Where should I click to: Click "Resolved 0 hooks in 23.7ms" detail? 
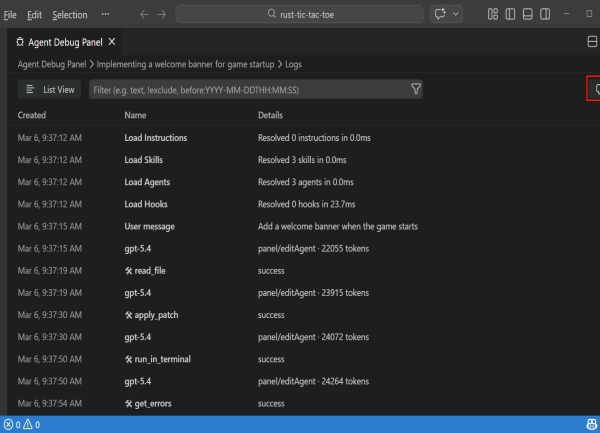(x=307, y=204)
